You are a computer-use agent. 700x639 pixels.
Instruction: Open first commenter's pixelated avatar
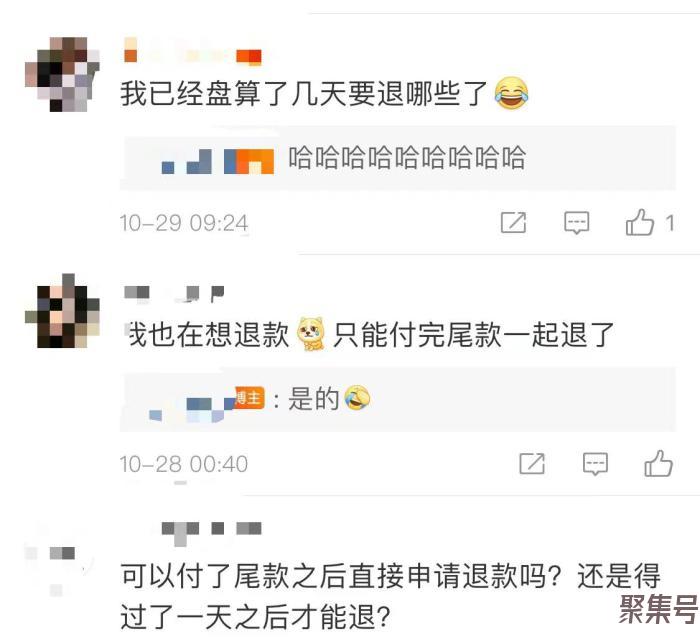coord(62,74)
